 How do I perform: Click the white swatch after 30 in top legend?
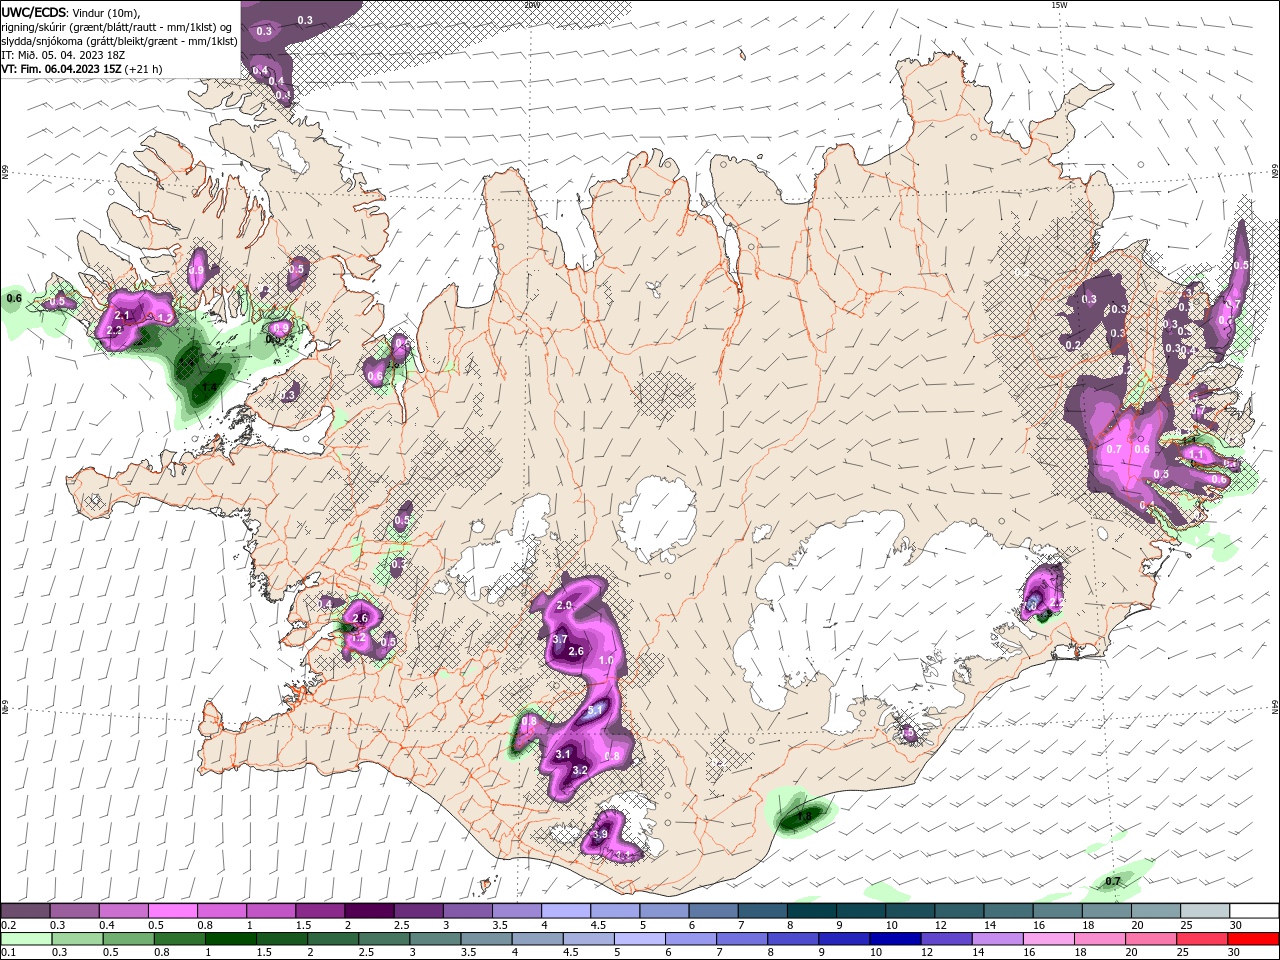[1255, 911]
